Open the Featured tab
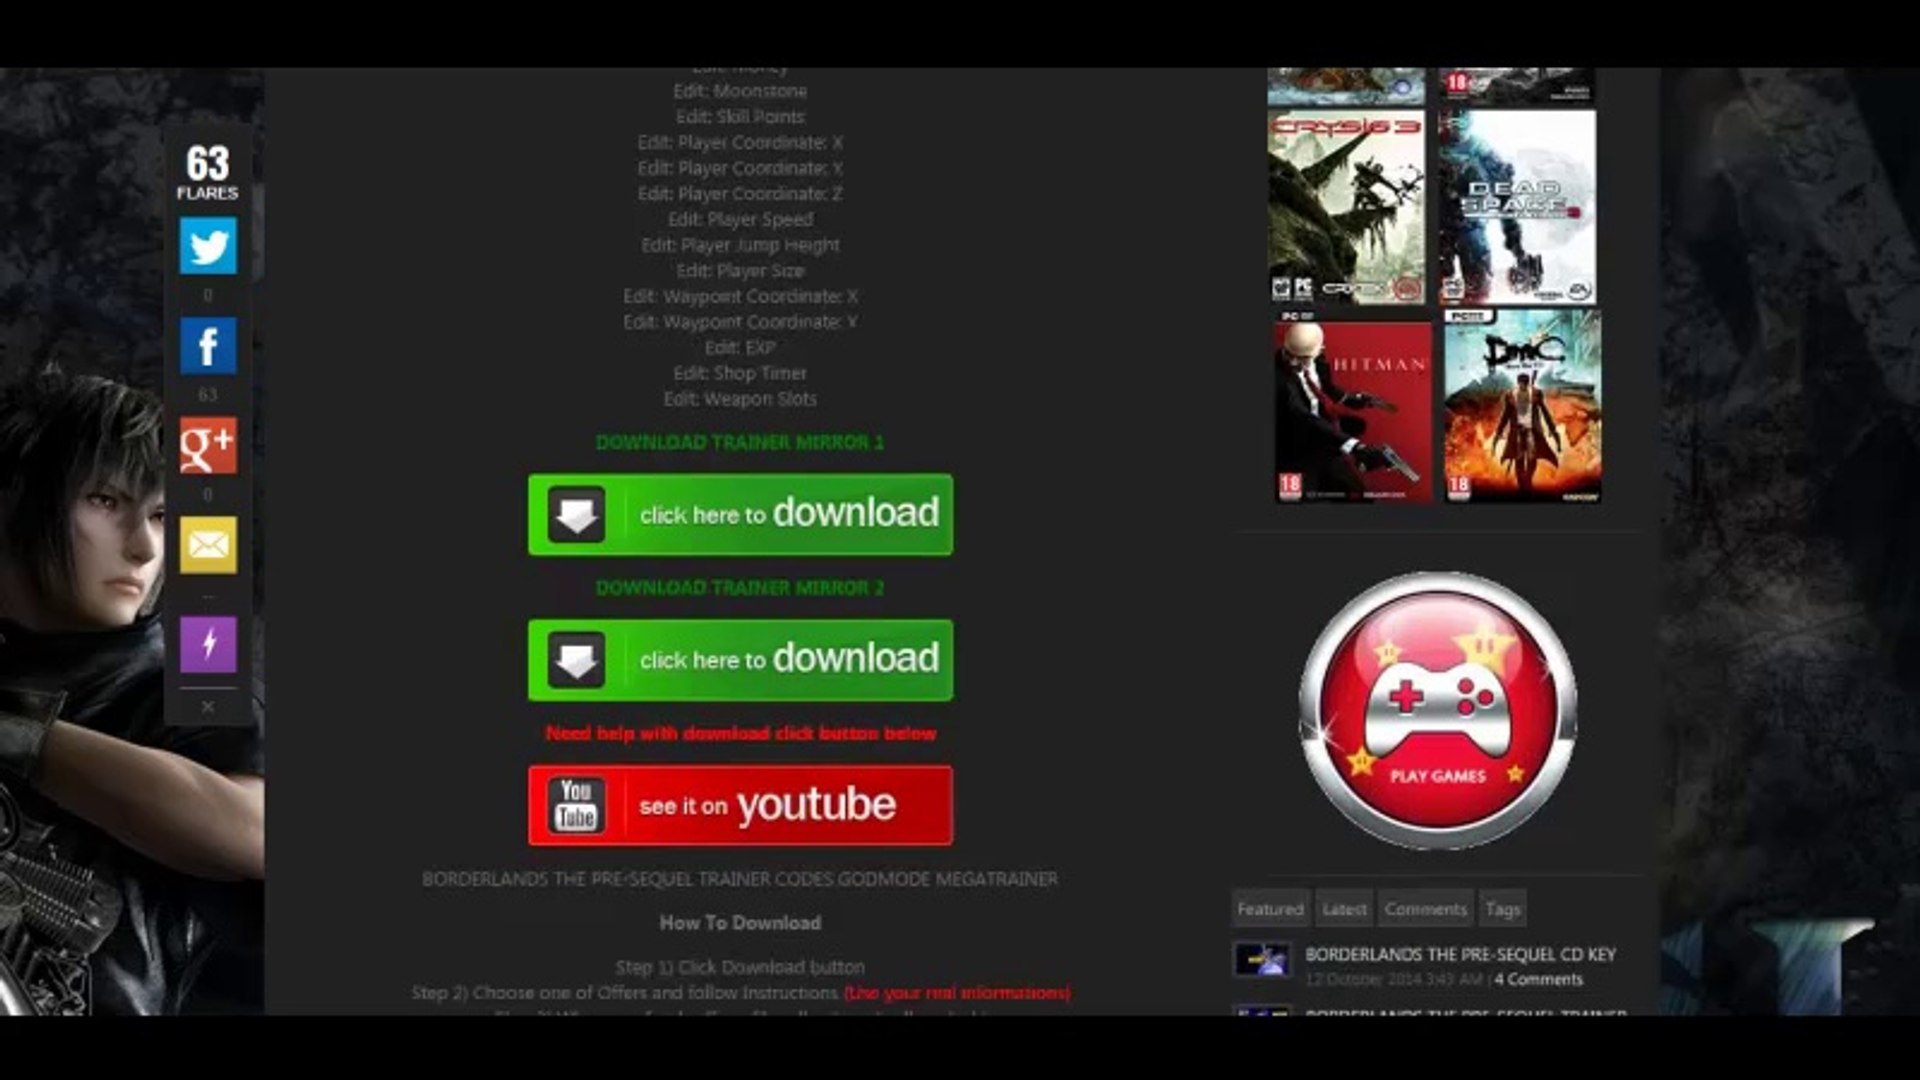The image size is (1920, 1080). pyautogui.click(x=1270, y=909)
